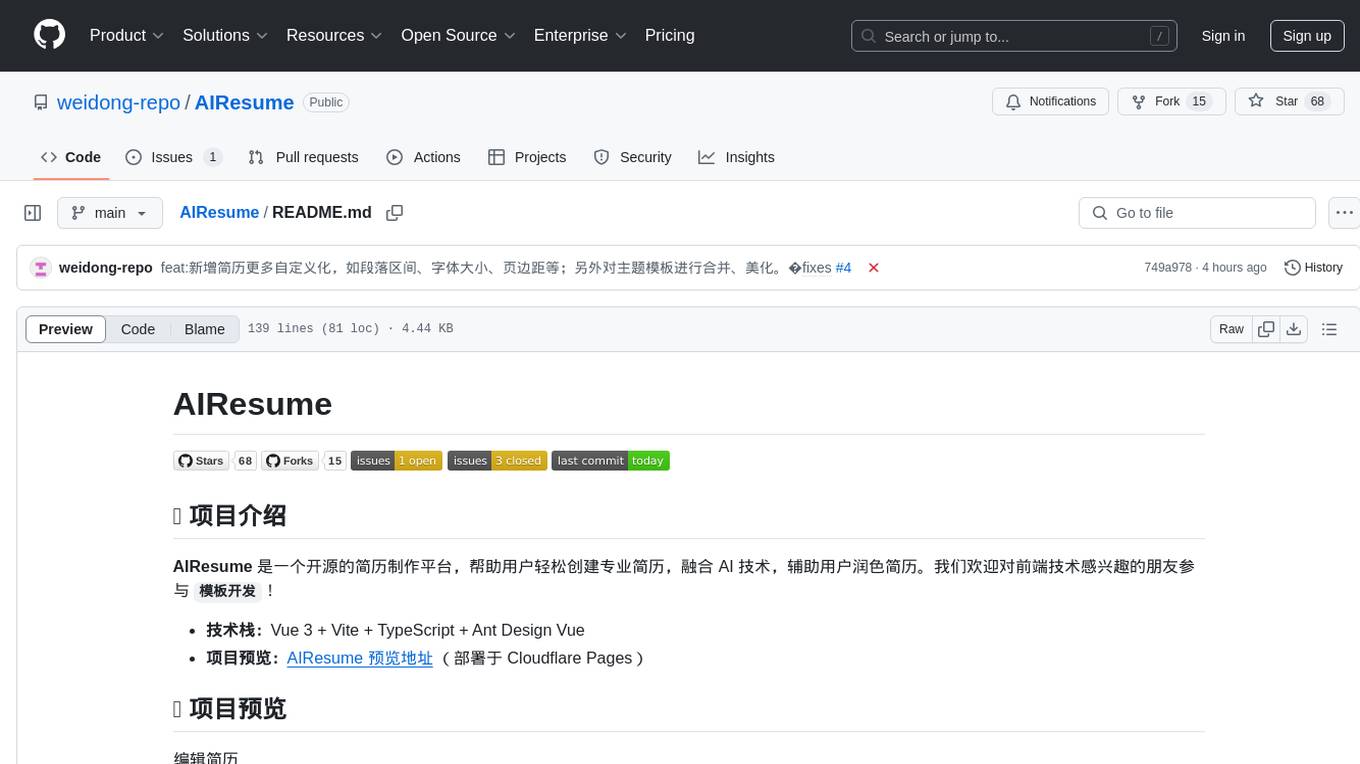
Task: Expand the file tree side panel
Action: click(32, 213)
